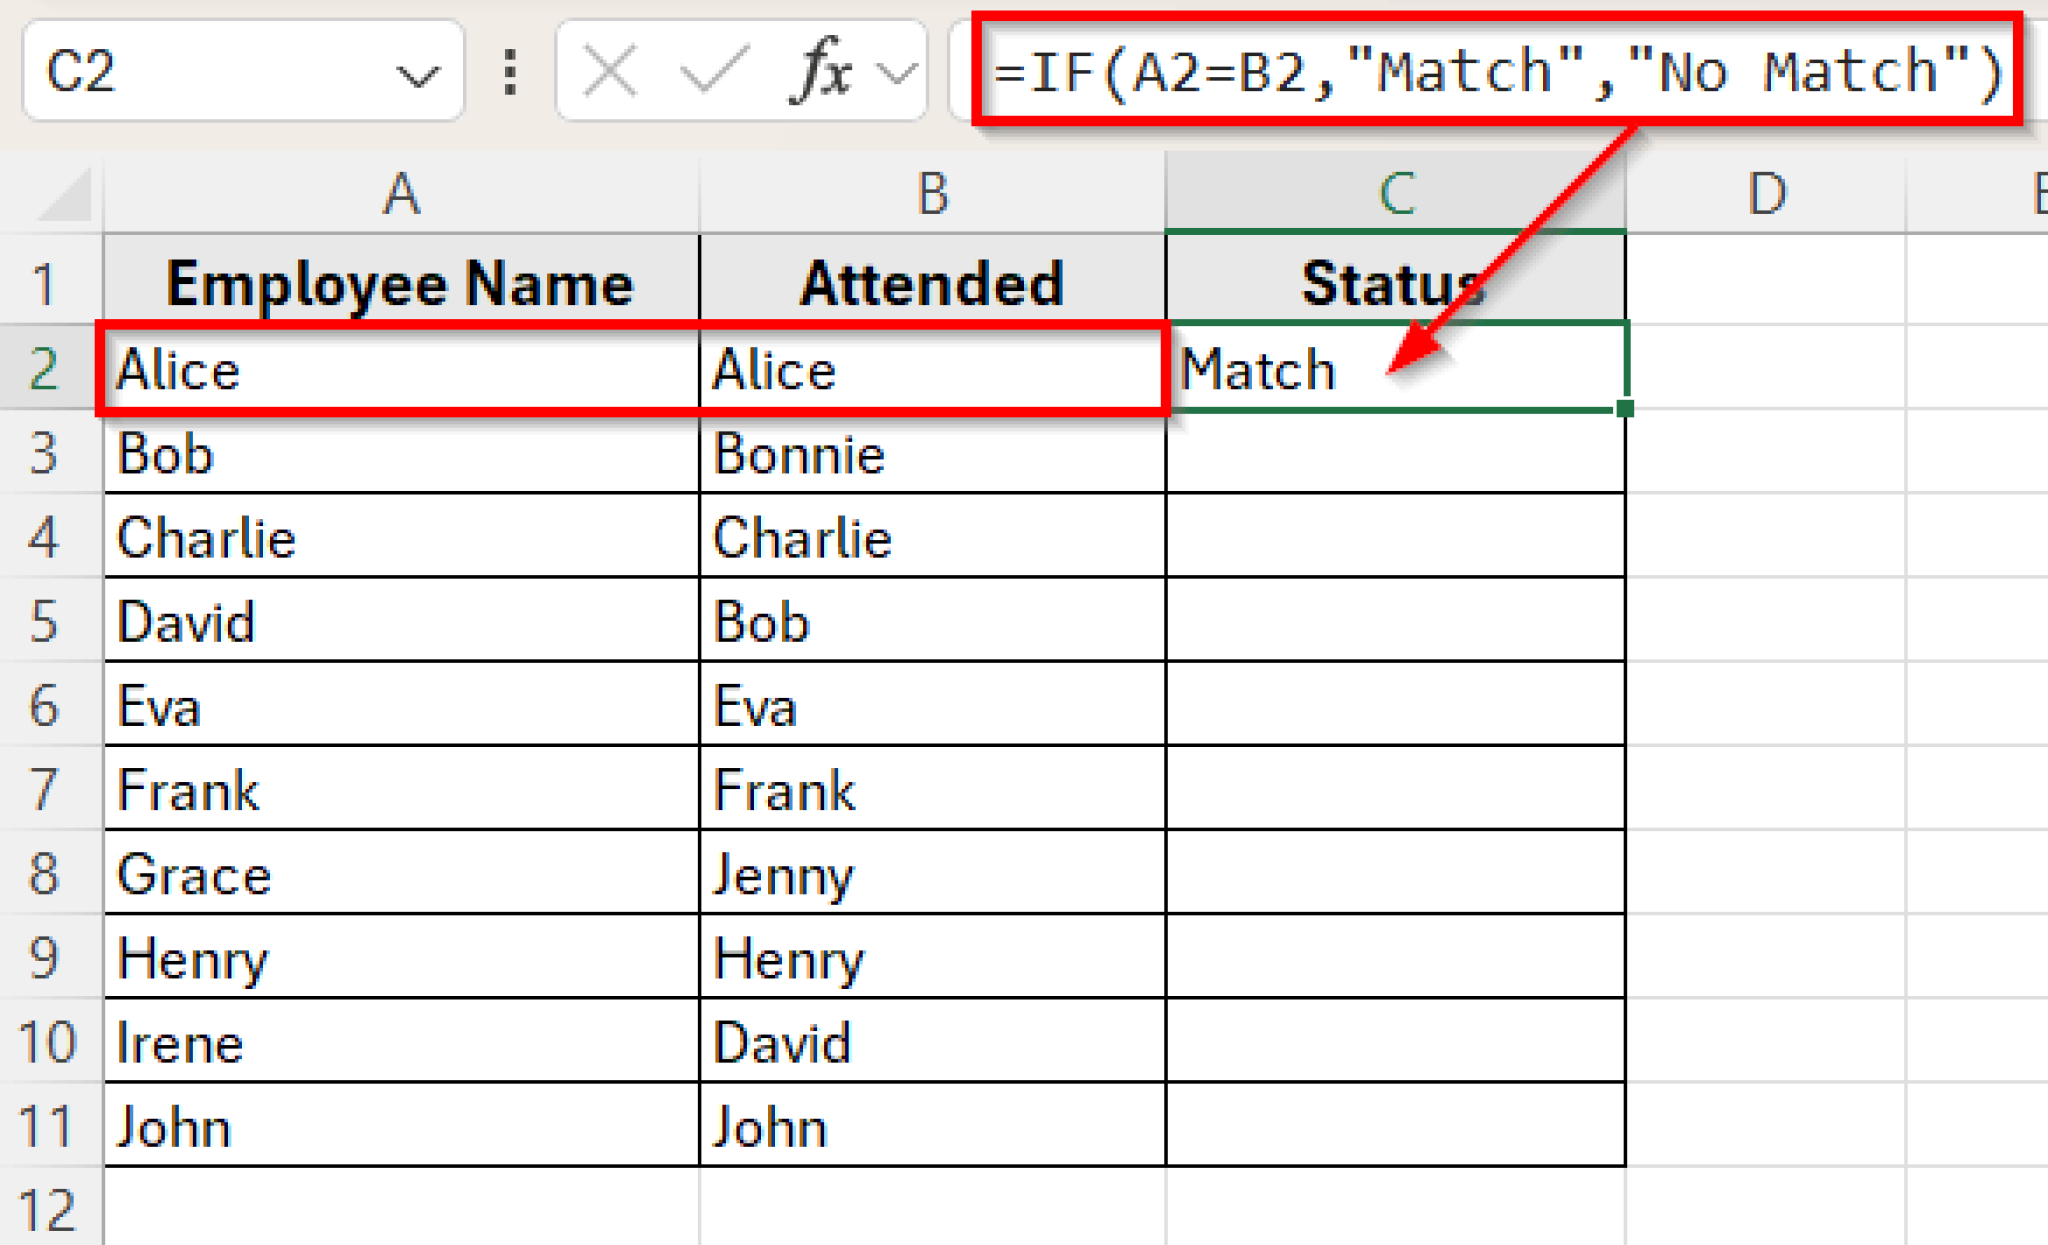
Task: Select column C header
Action: (1395, 192)
